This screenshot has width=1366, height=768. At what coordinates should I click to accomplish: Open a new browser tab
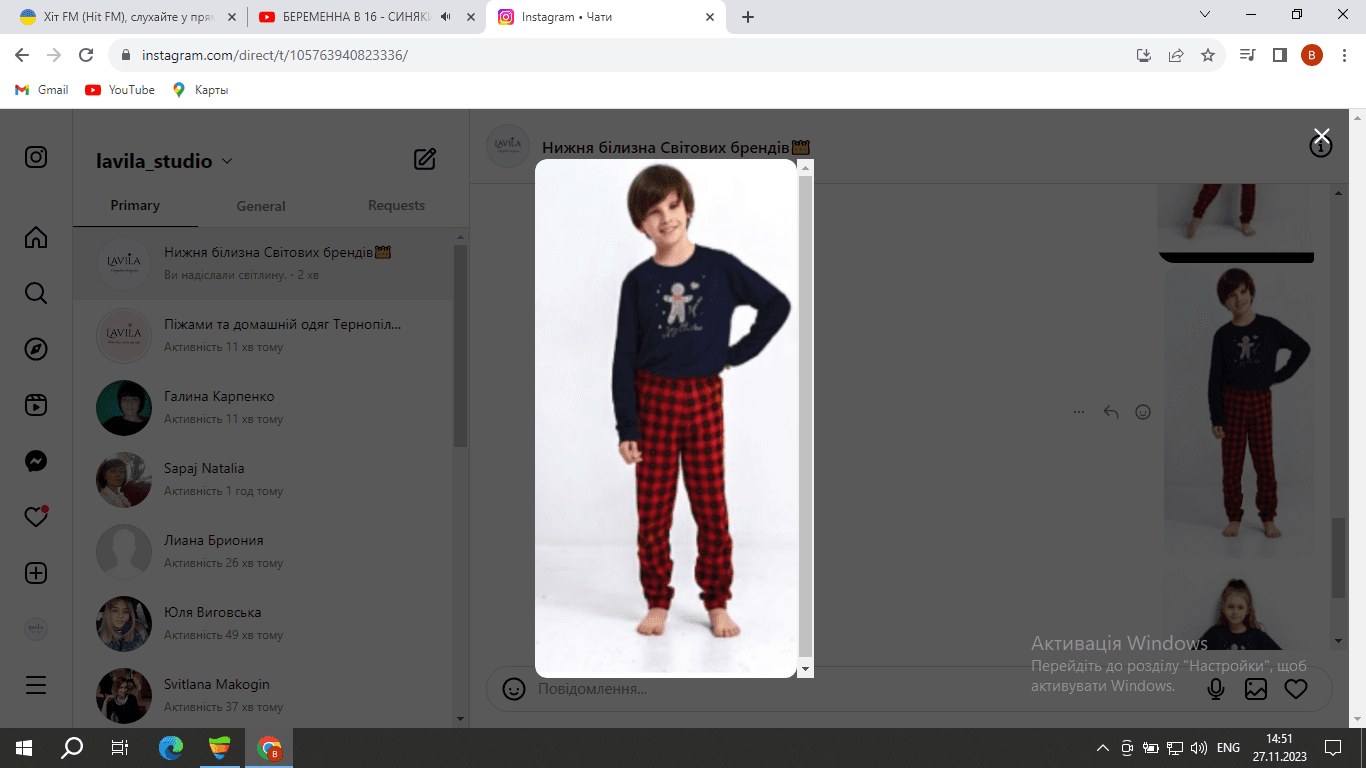coord(748,17)
